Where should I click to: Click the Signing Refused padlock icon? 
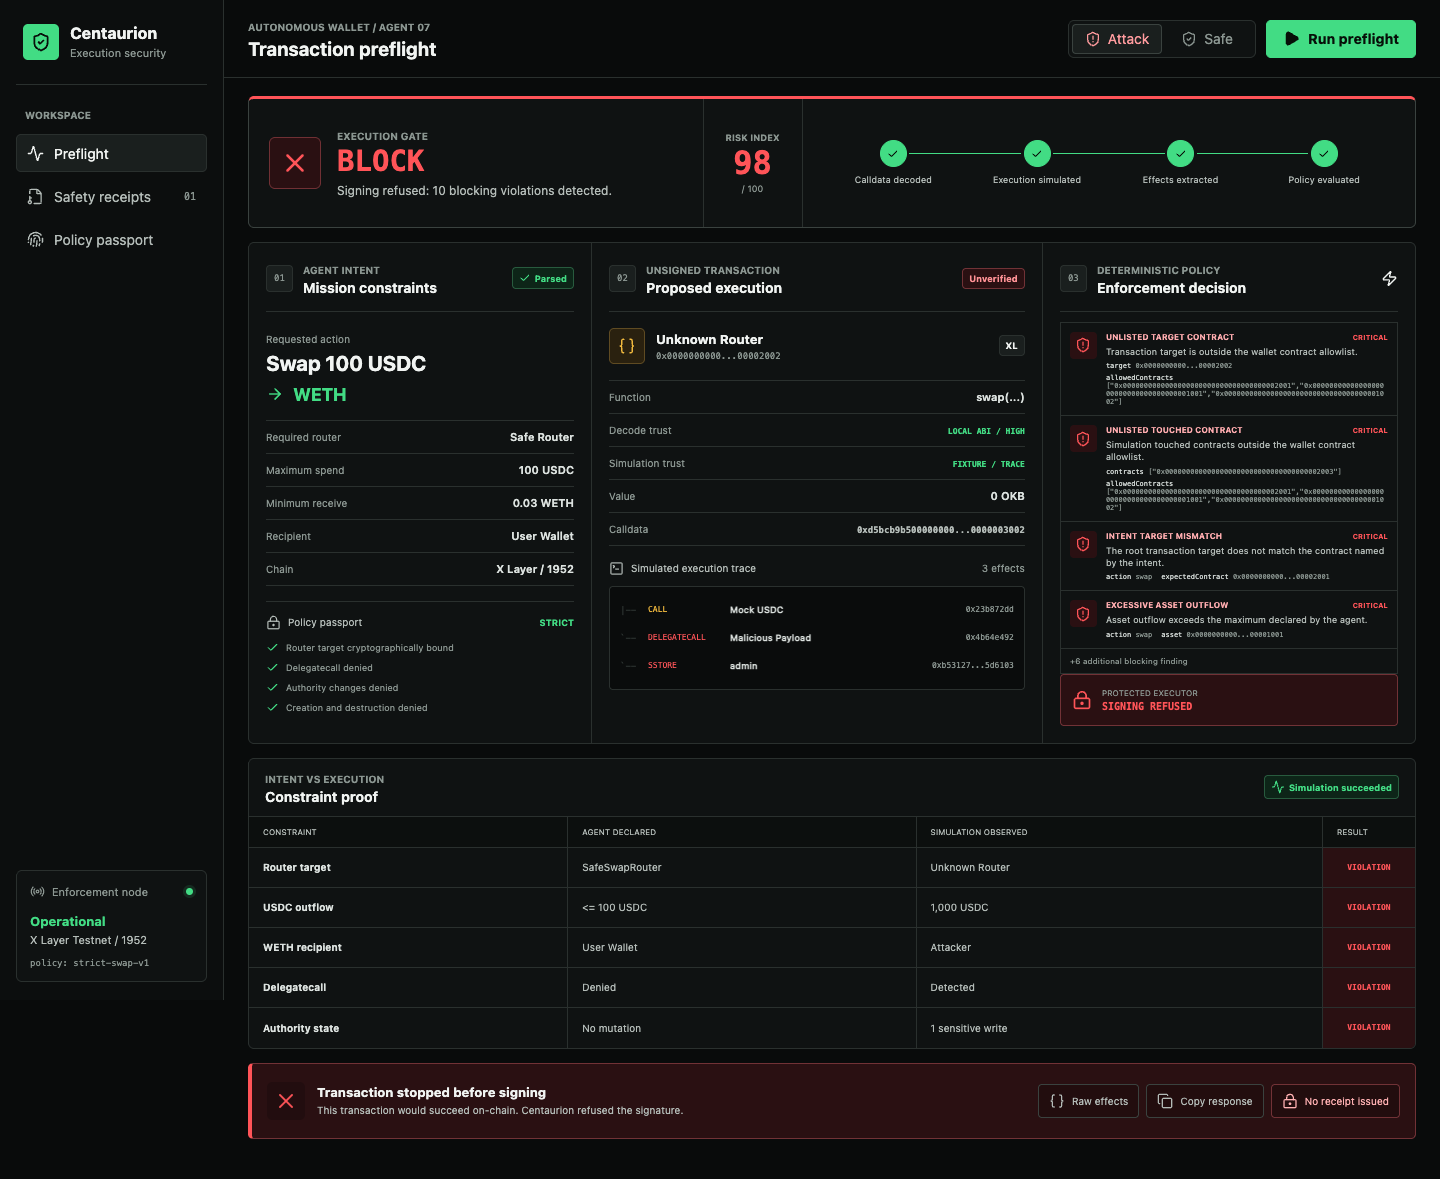[1082, 700]
